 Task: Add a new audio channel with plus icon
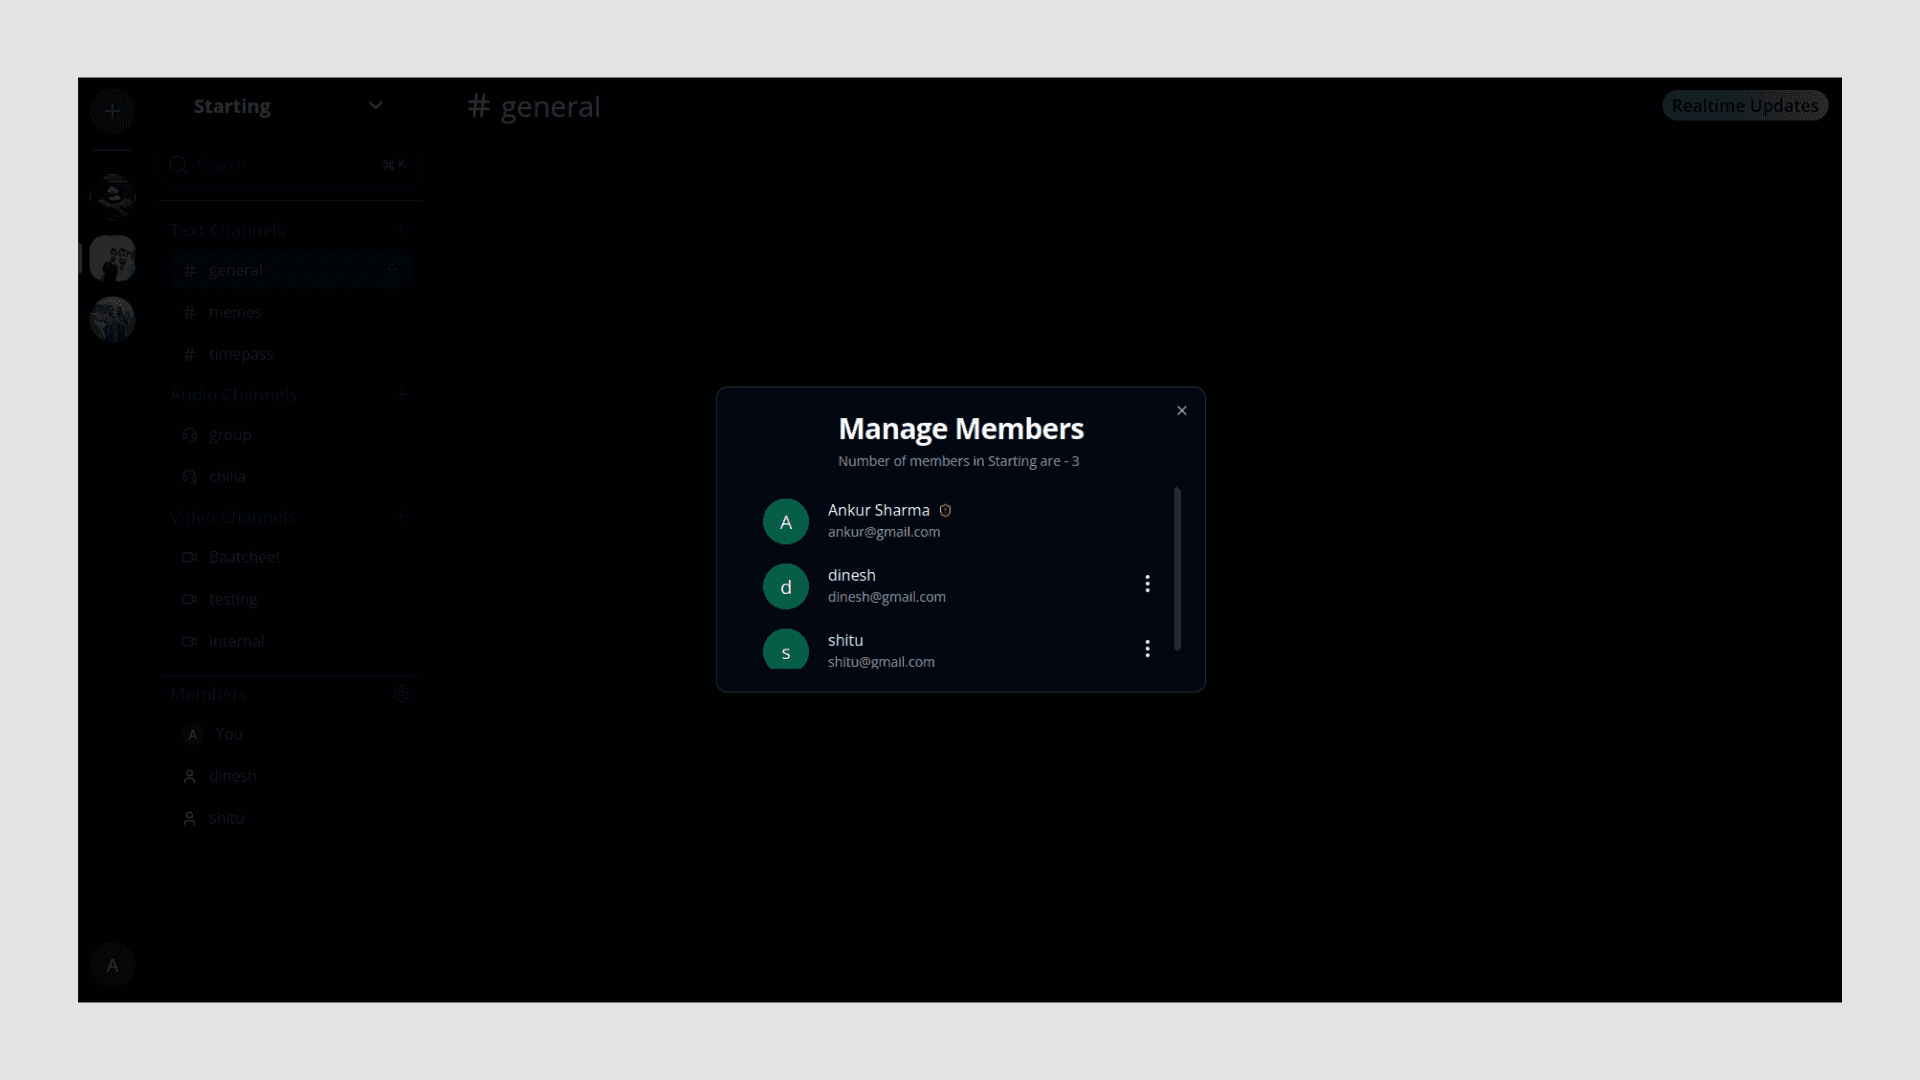[401, 395]
